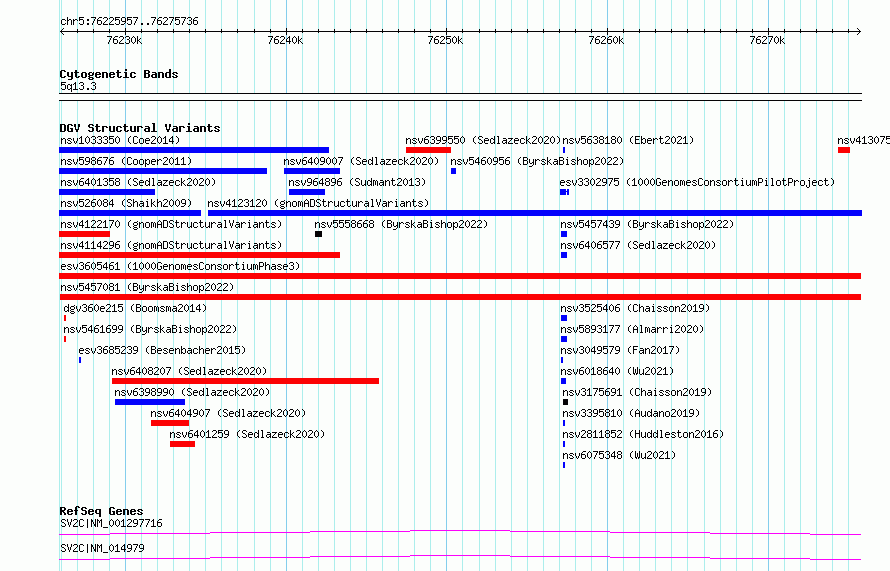Open SV2C|NM_001297716 RefSeq gene label
The image size is (890, 571).
(111, 523)
